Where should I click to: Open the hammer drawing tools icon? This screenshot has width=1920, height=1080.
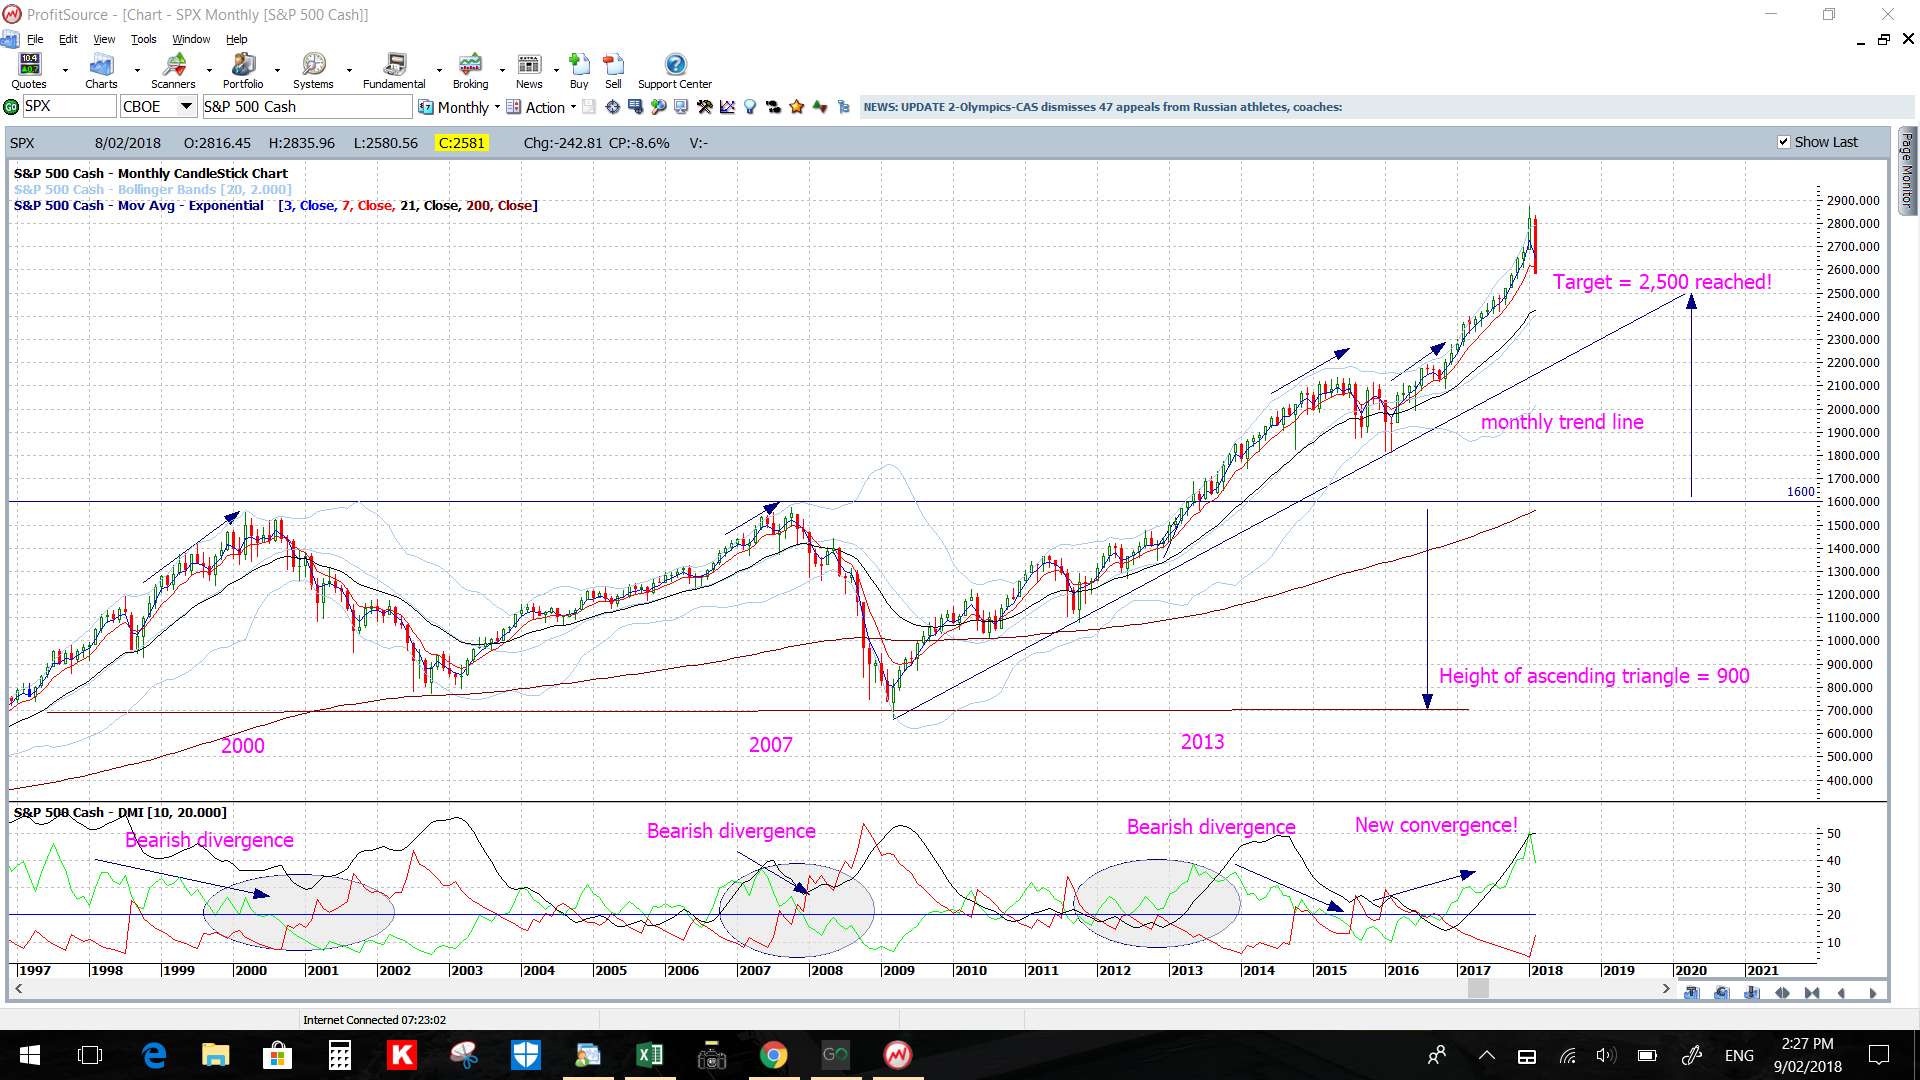[705, 107]
